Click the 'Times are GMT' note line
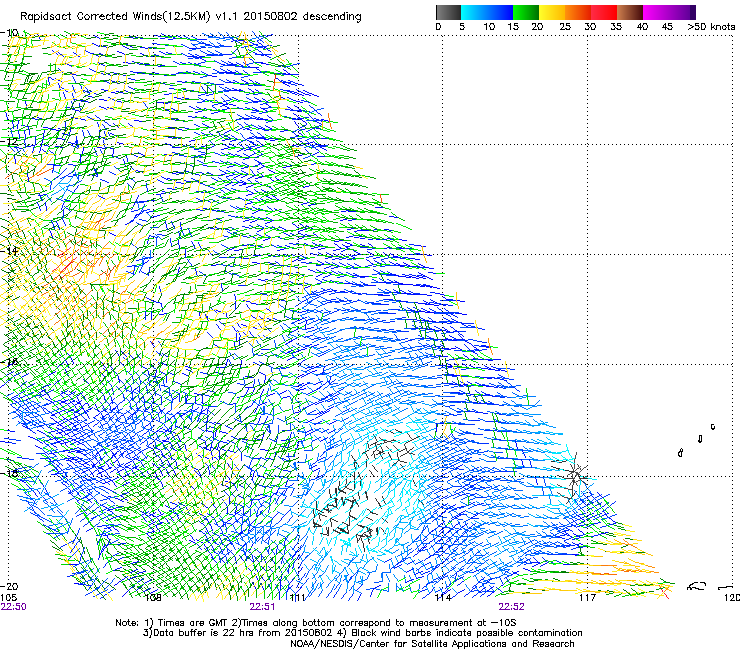 coord(316,623)
